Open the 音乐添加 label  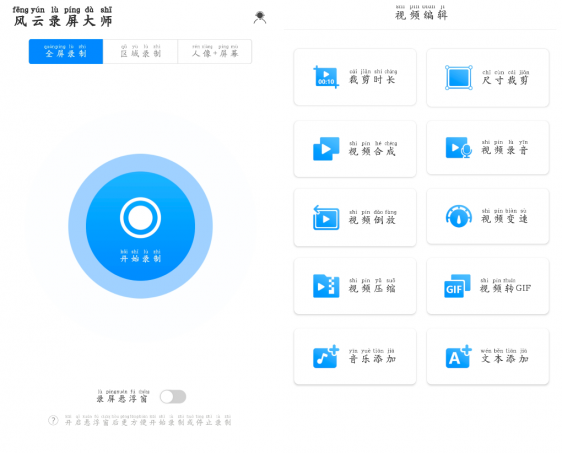pos(372,356)
